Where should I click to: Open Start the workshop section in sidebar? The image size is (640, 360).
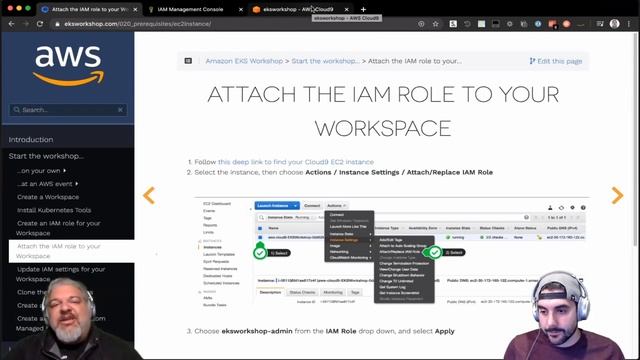46,156
